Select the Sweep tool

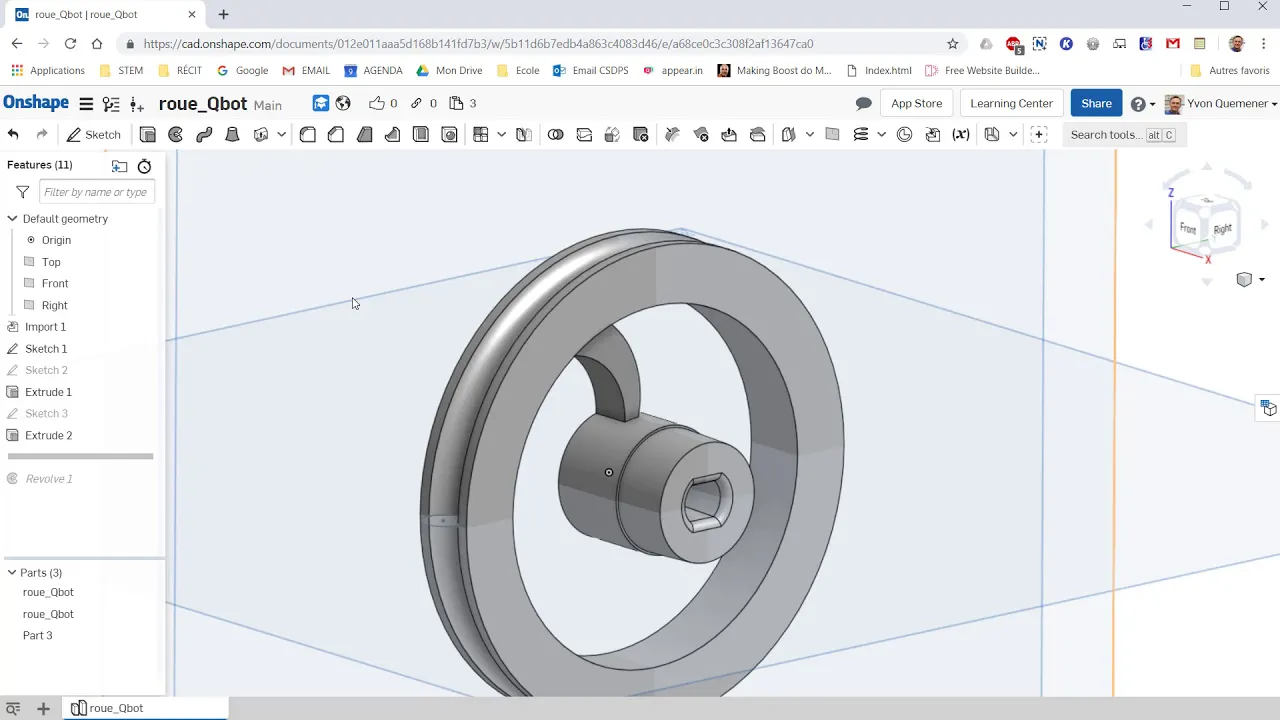click(x=204, y=134)
